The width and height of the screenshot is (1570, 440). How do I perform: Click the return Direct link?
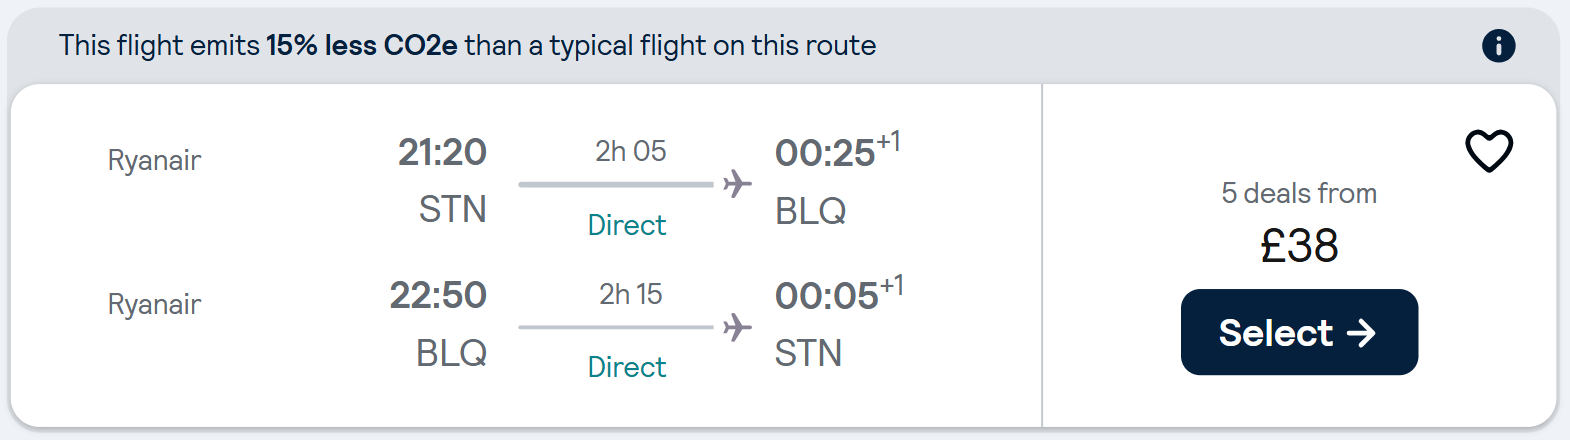(x=627, y=367)
